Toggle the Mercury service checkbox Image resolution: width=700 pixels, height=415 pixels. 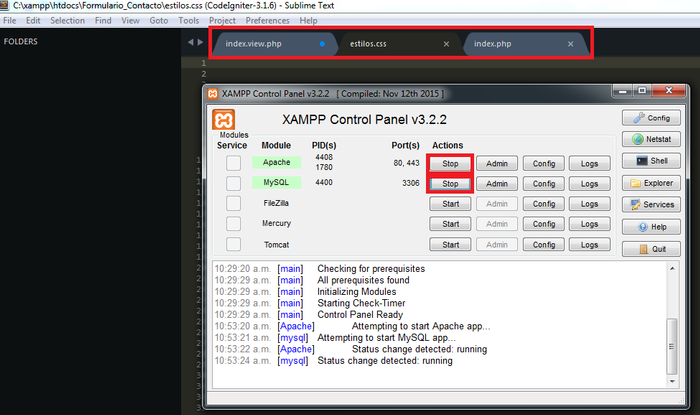[233, 223]
